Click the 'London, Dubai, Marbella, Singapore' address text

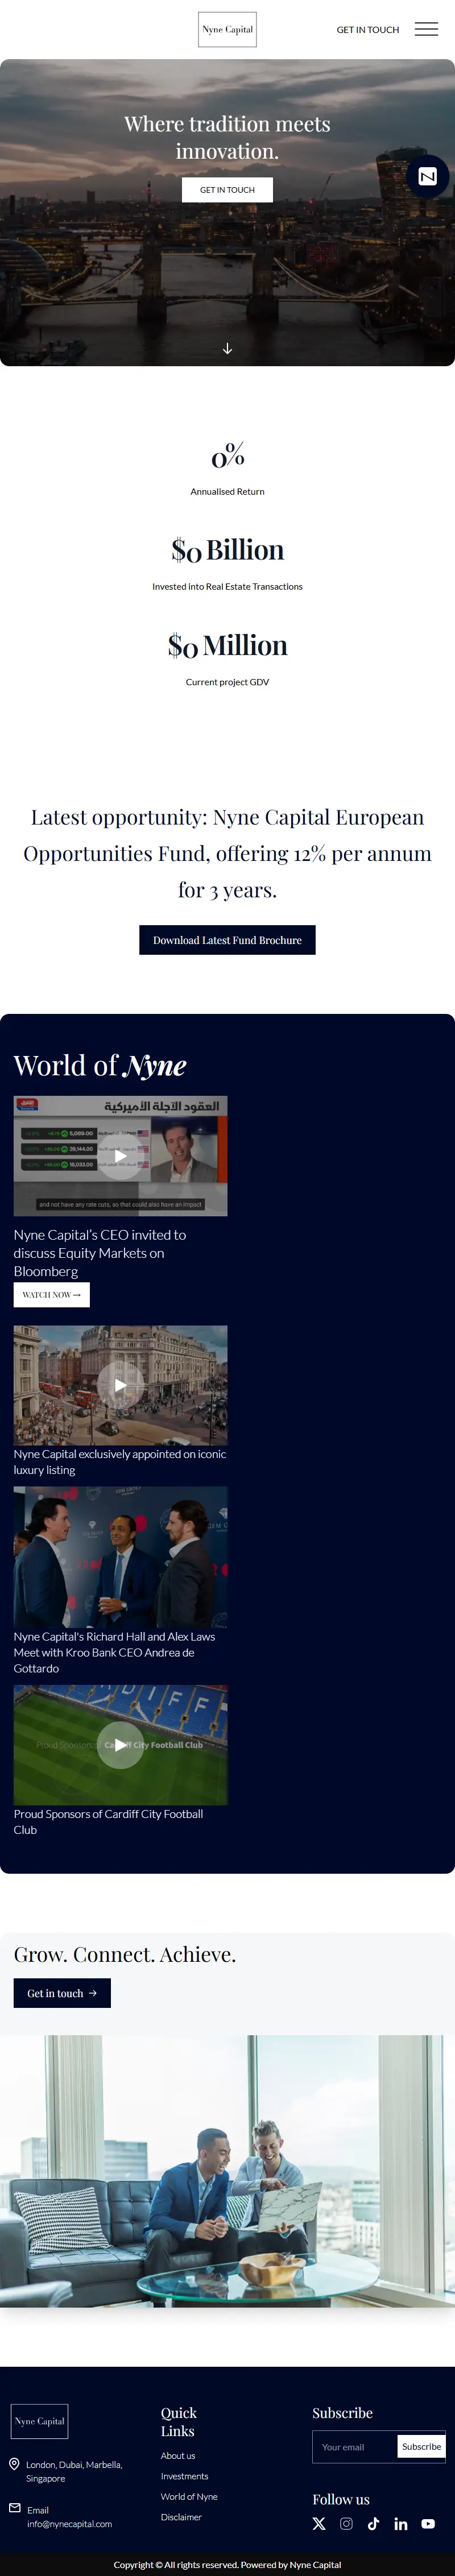[x=74, y=2471]
